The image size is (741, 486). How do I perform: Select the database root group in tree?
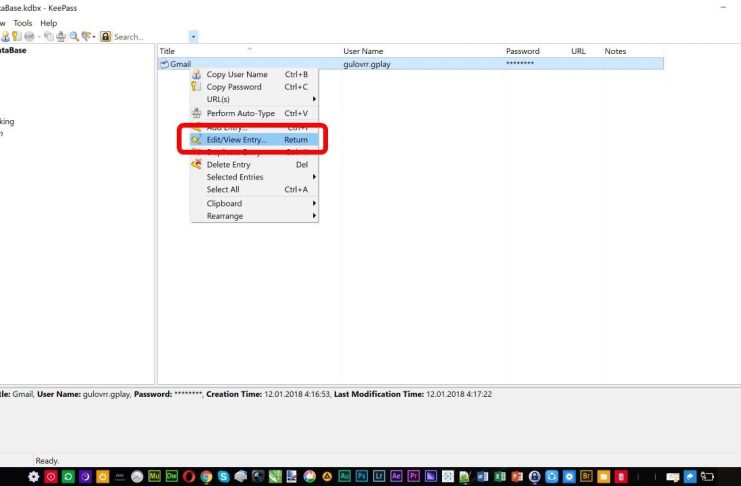tap(13, 50)
